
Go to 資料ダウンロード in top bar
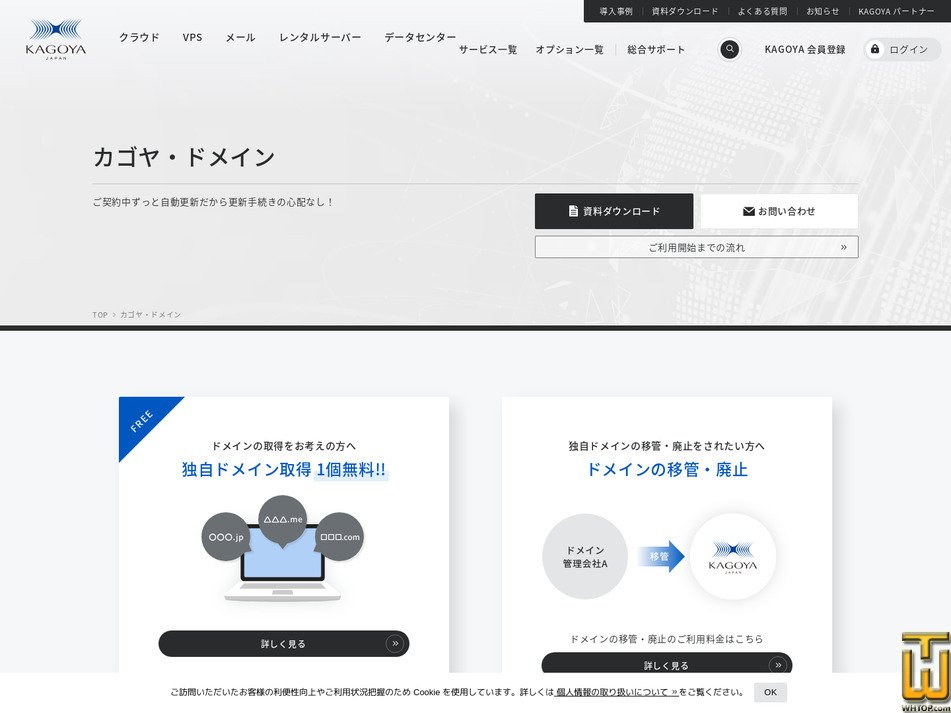coord(685,11)
